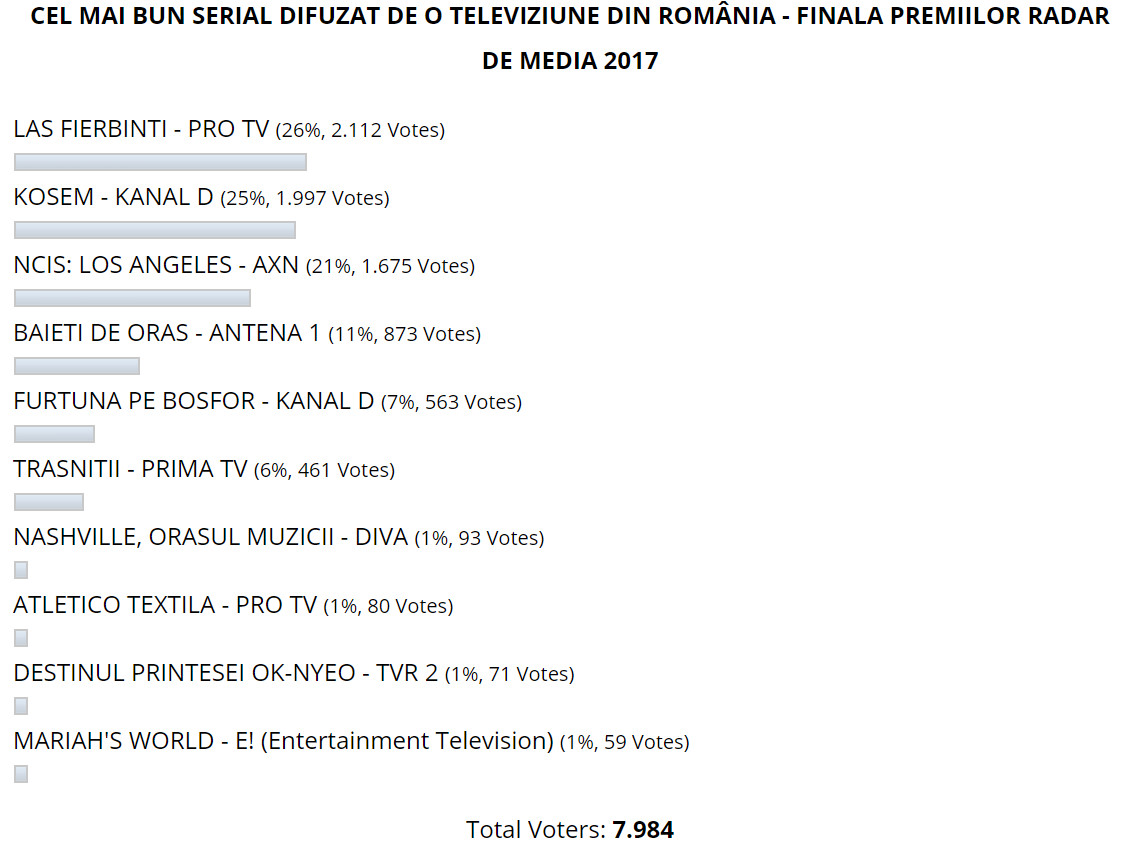Click the LAS FIERBINTI - PRO TV result bar
The height and width of the screenshot is (846, 1131).
point(160,162)
